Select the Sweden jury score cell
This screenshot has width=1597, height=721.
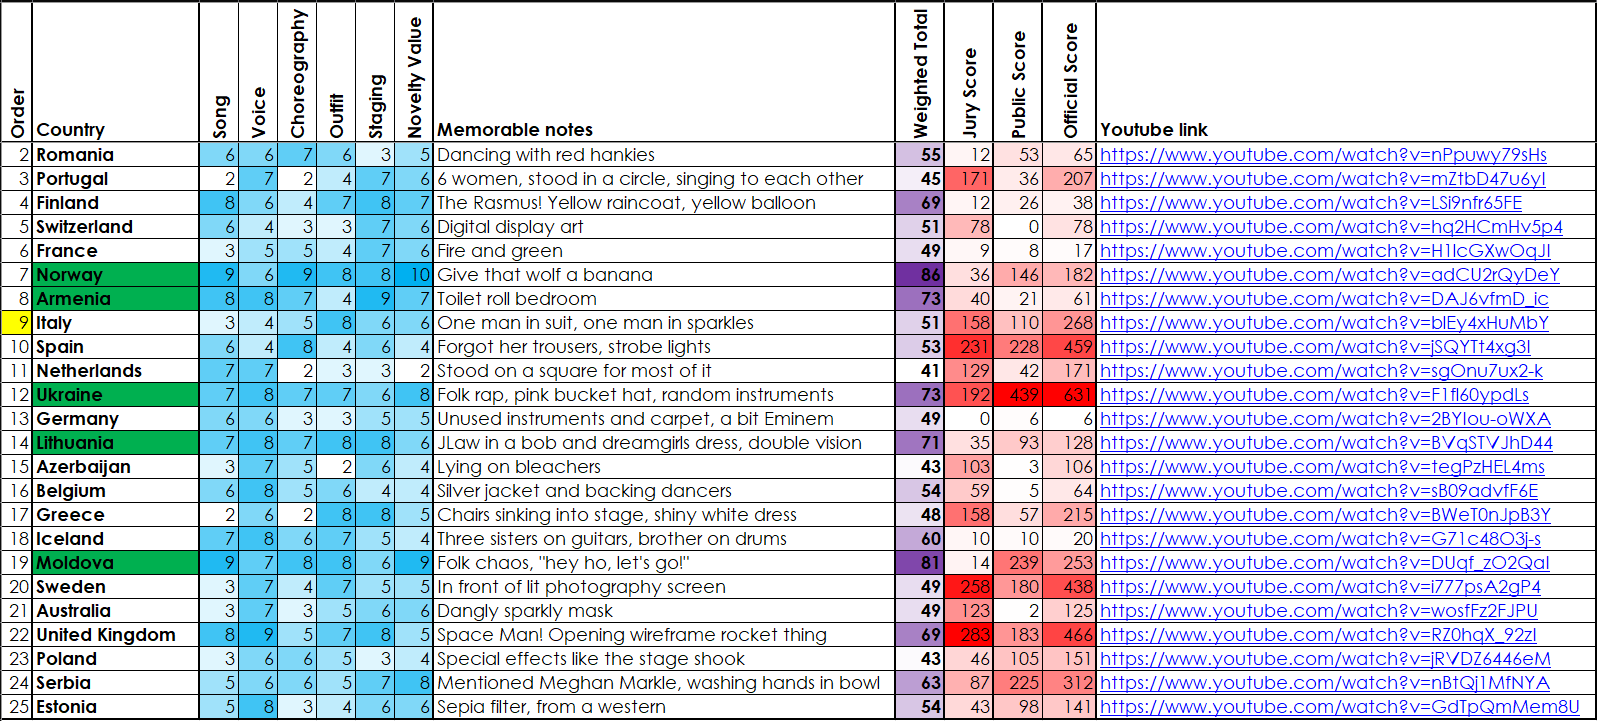(968, 587)
